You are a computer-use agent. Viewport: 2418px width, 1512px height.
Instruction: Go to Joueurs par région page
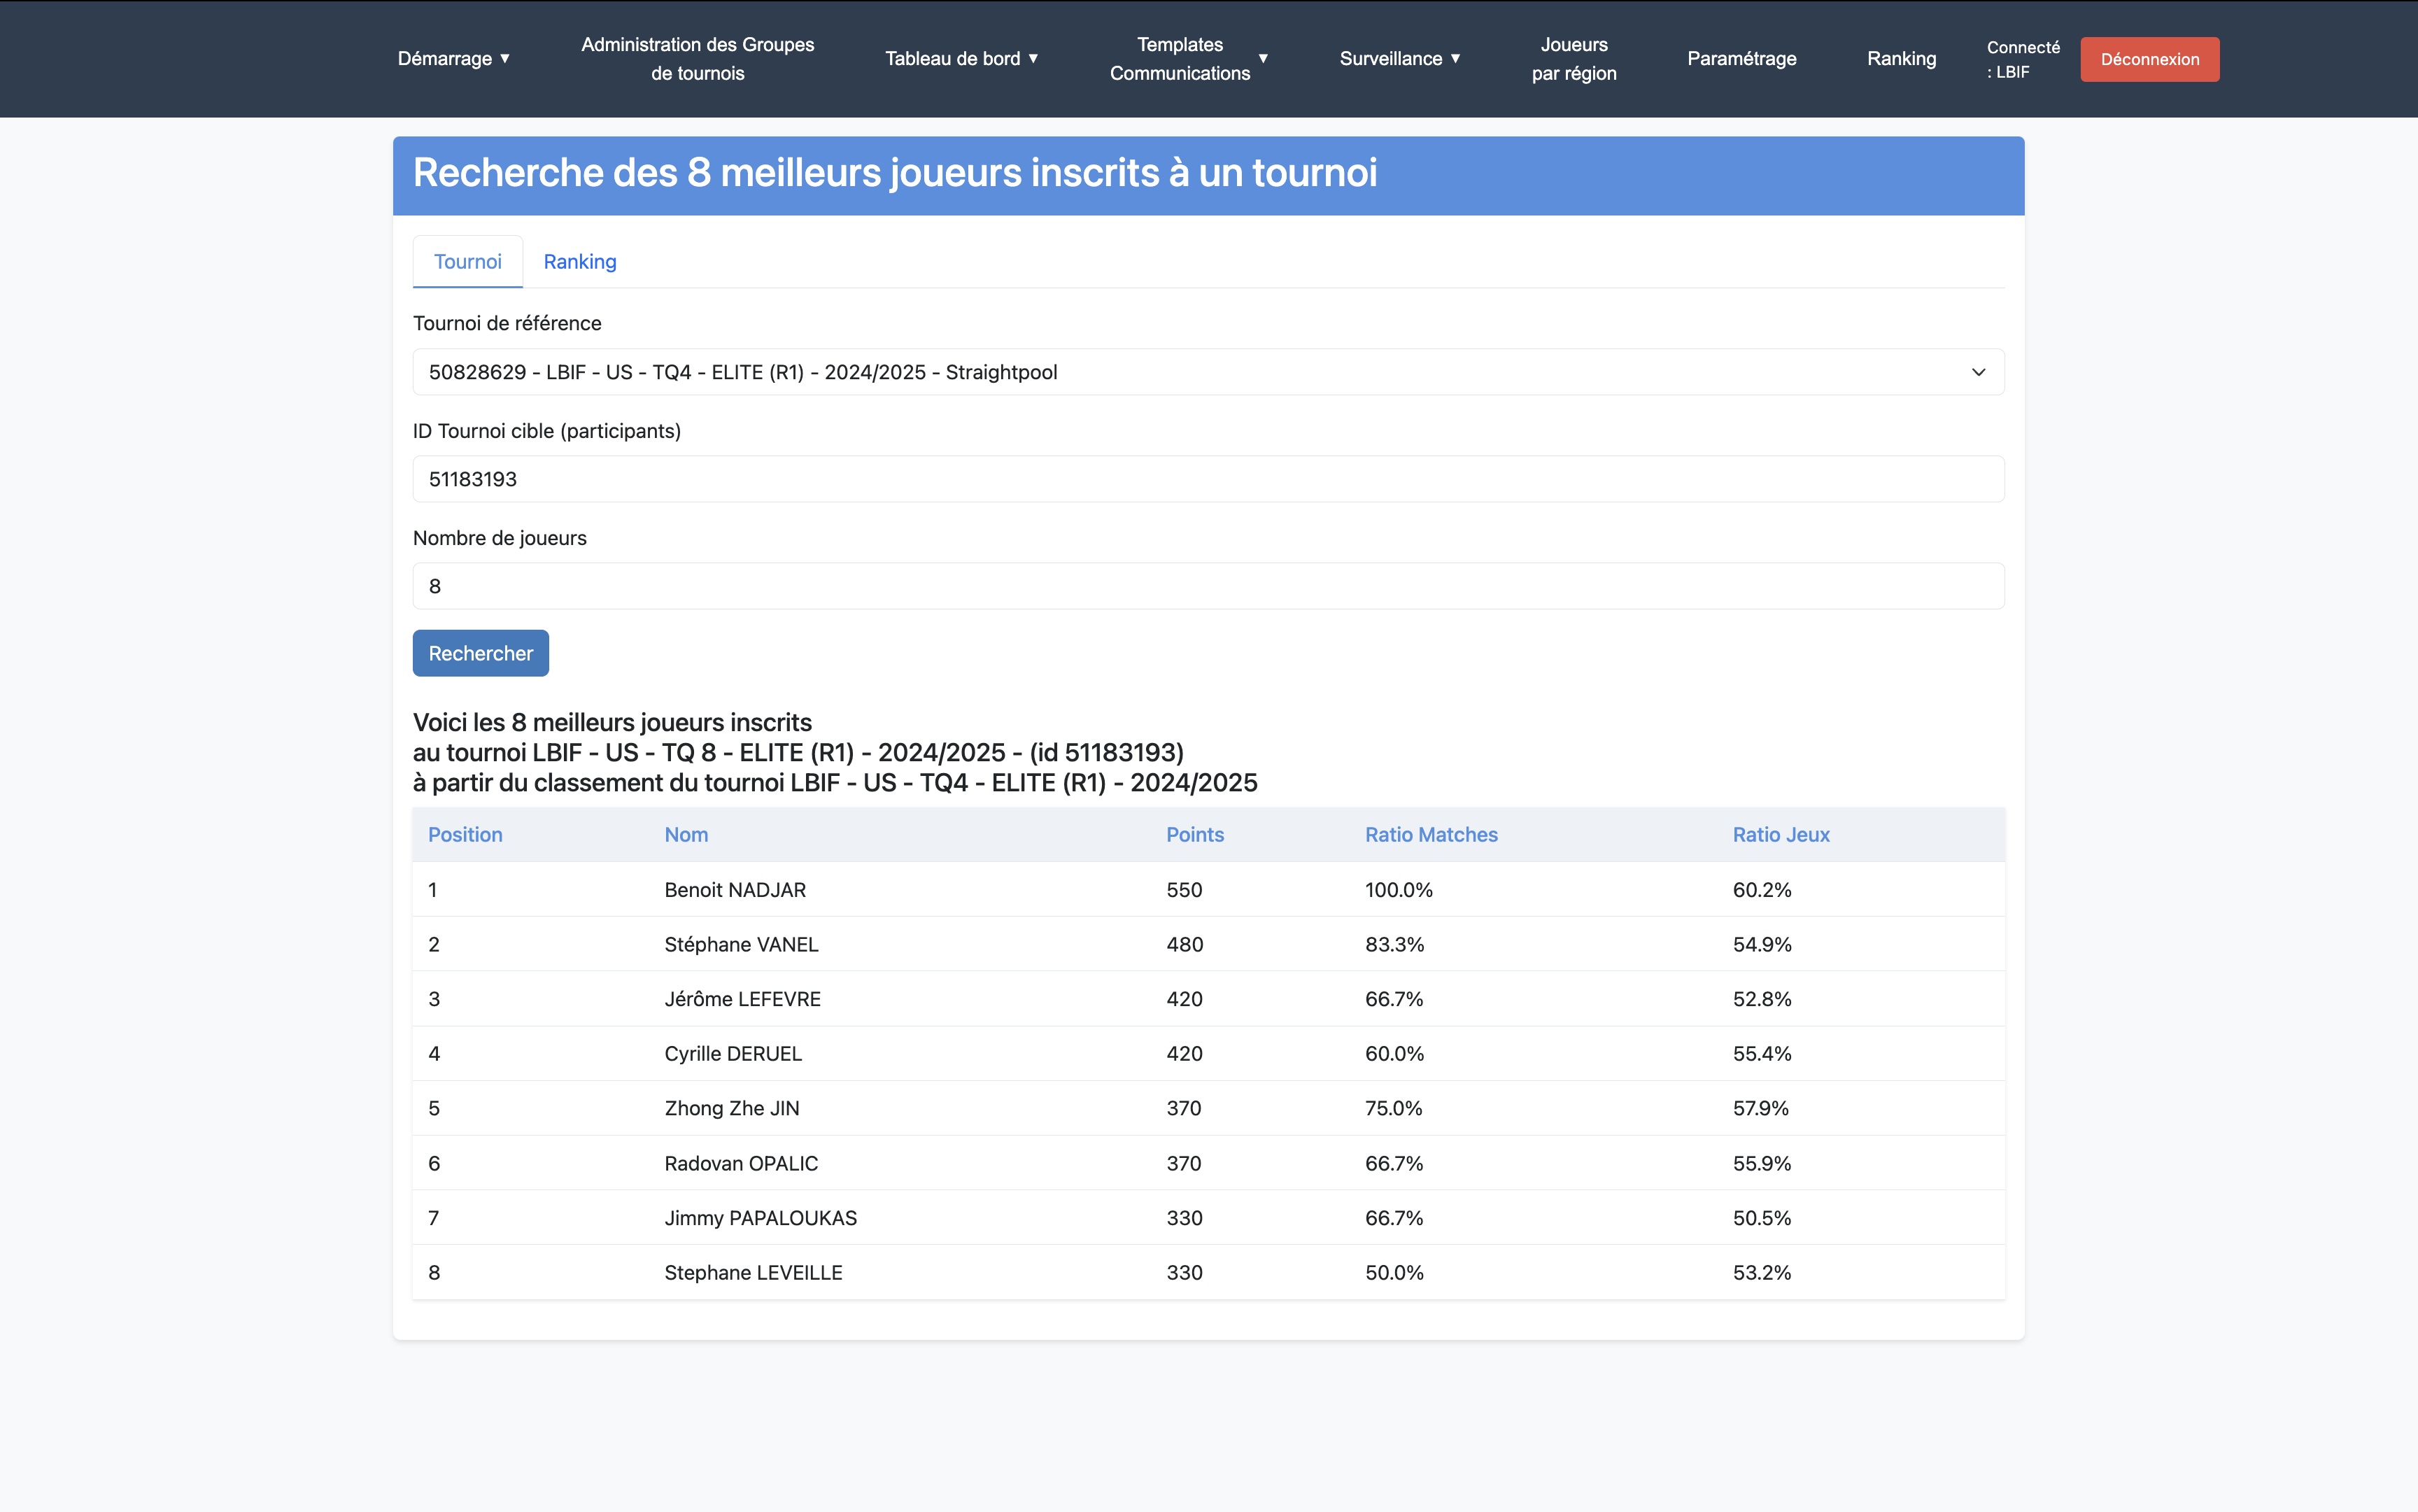[1573, 59]
